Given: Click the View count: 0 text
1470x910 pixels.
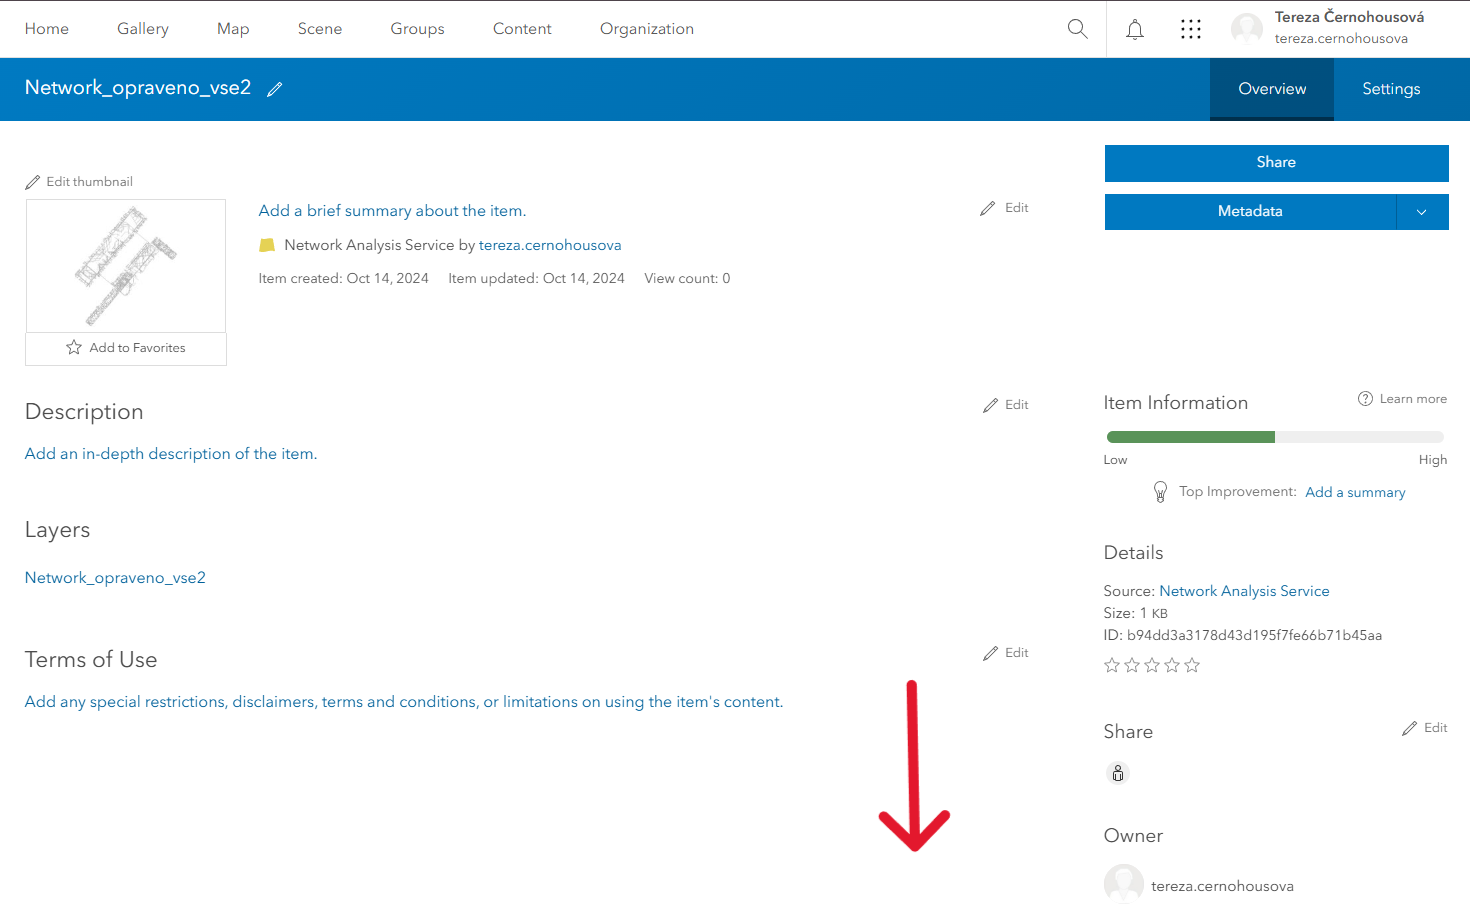Looking at the screenshot, I should [x=687, y=279].
